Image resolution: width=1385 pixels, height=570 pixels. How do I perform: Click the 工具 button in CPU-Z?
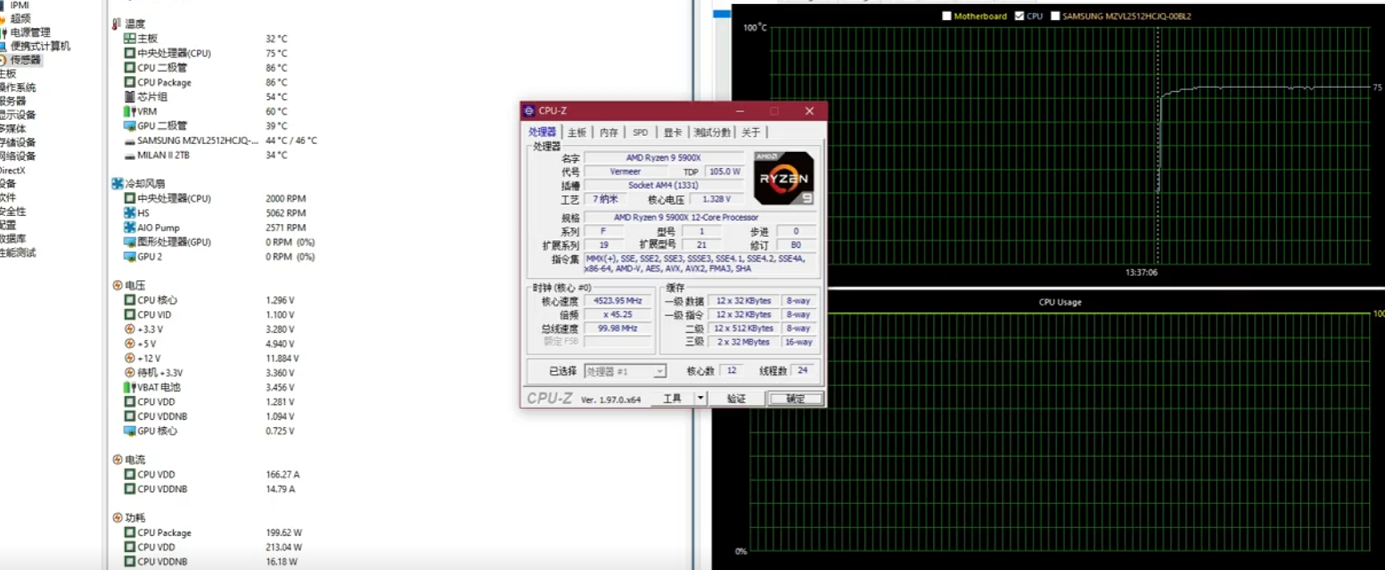click(x=672, y=398)
